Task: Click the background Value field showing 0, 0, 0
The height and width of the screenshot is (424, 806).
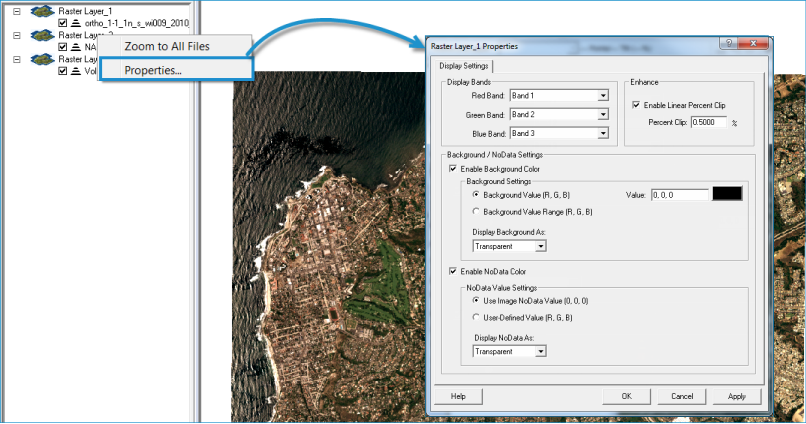Action: pos(680,195)
